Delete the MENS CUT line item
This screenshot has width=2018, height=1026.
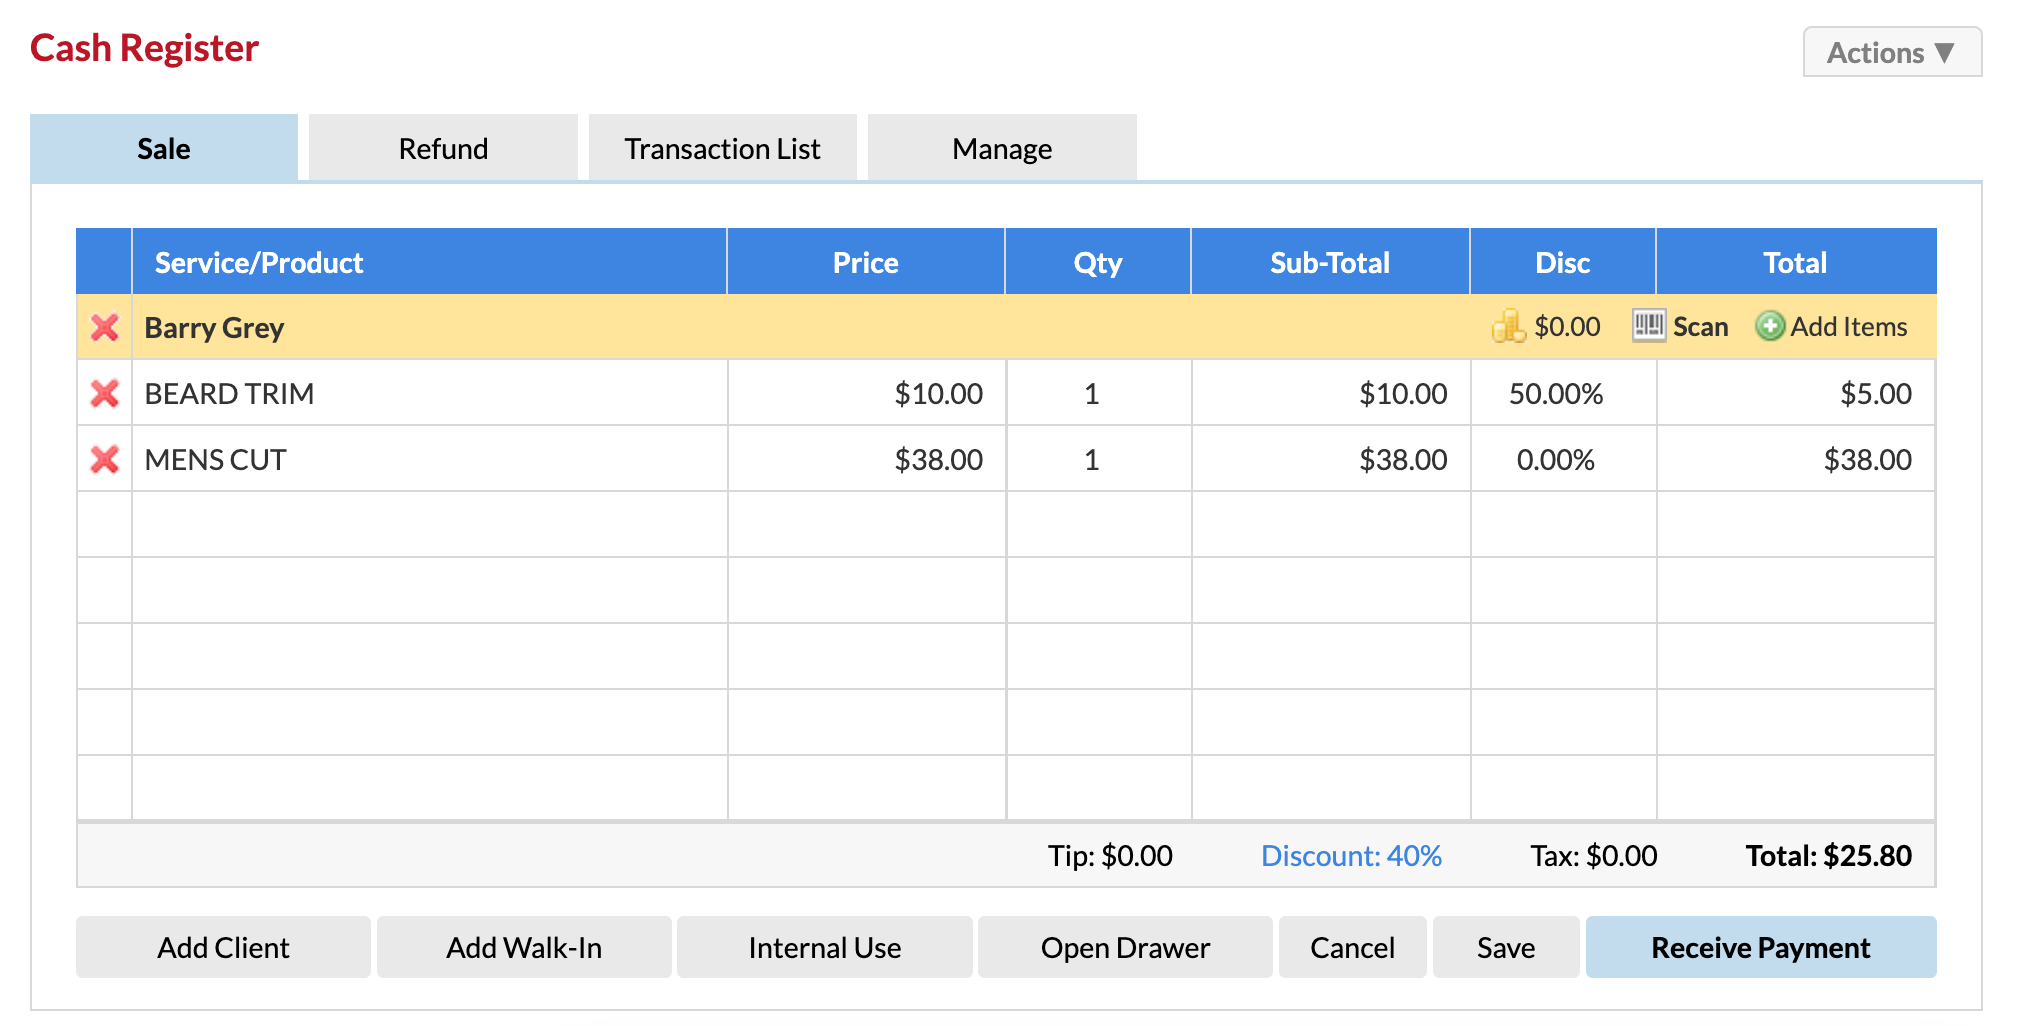coord(104,459)
